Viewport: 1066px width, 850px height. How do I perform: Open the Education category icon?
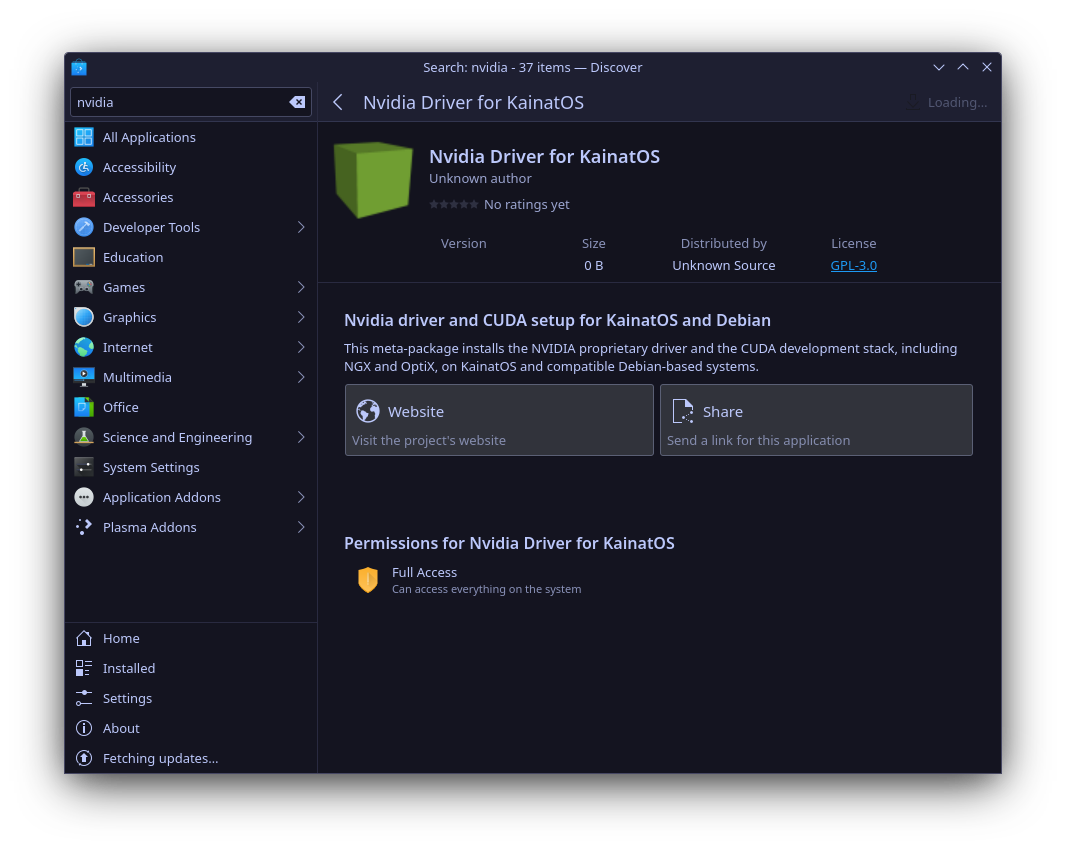pyautogui.click(x=84, y=257)
